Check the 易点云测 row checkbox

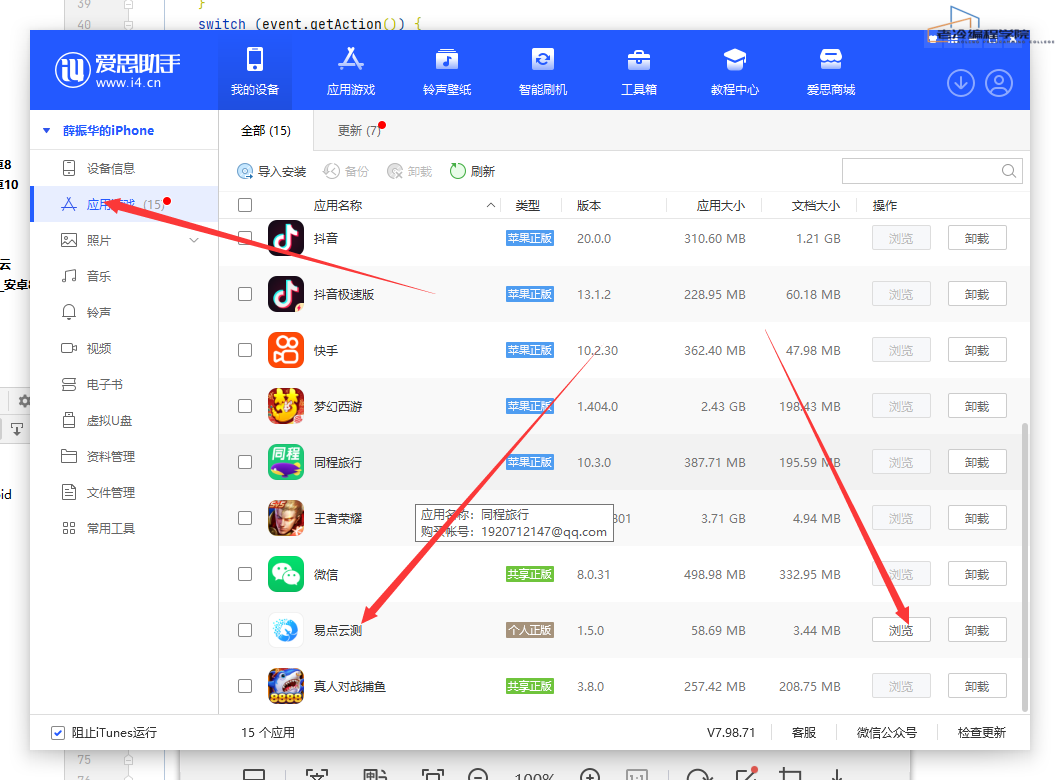(245, 631)
